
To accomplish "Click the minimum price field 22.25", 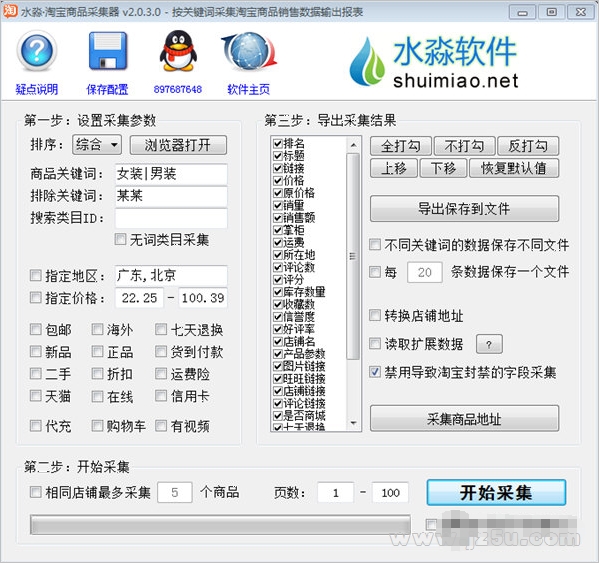I will (x=139, y=298).
